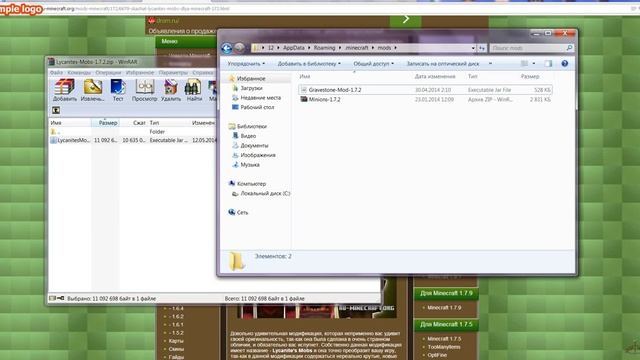Click the WinRAR Delete icon

point(171,87)
